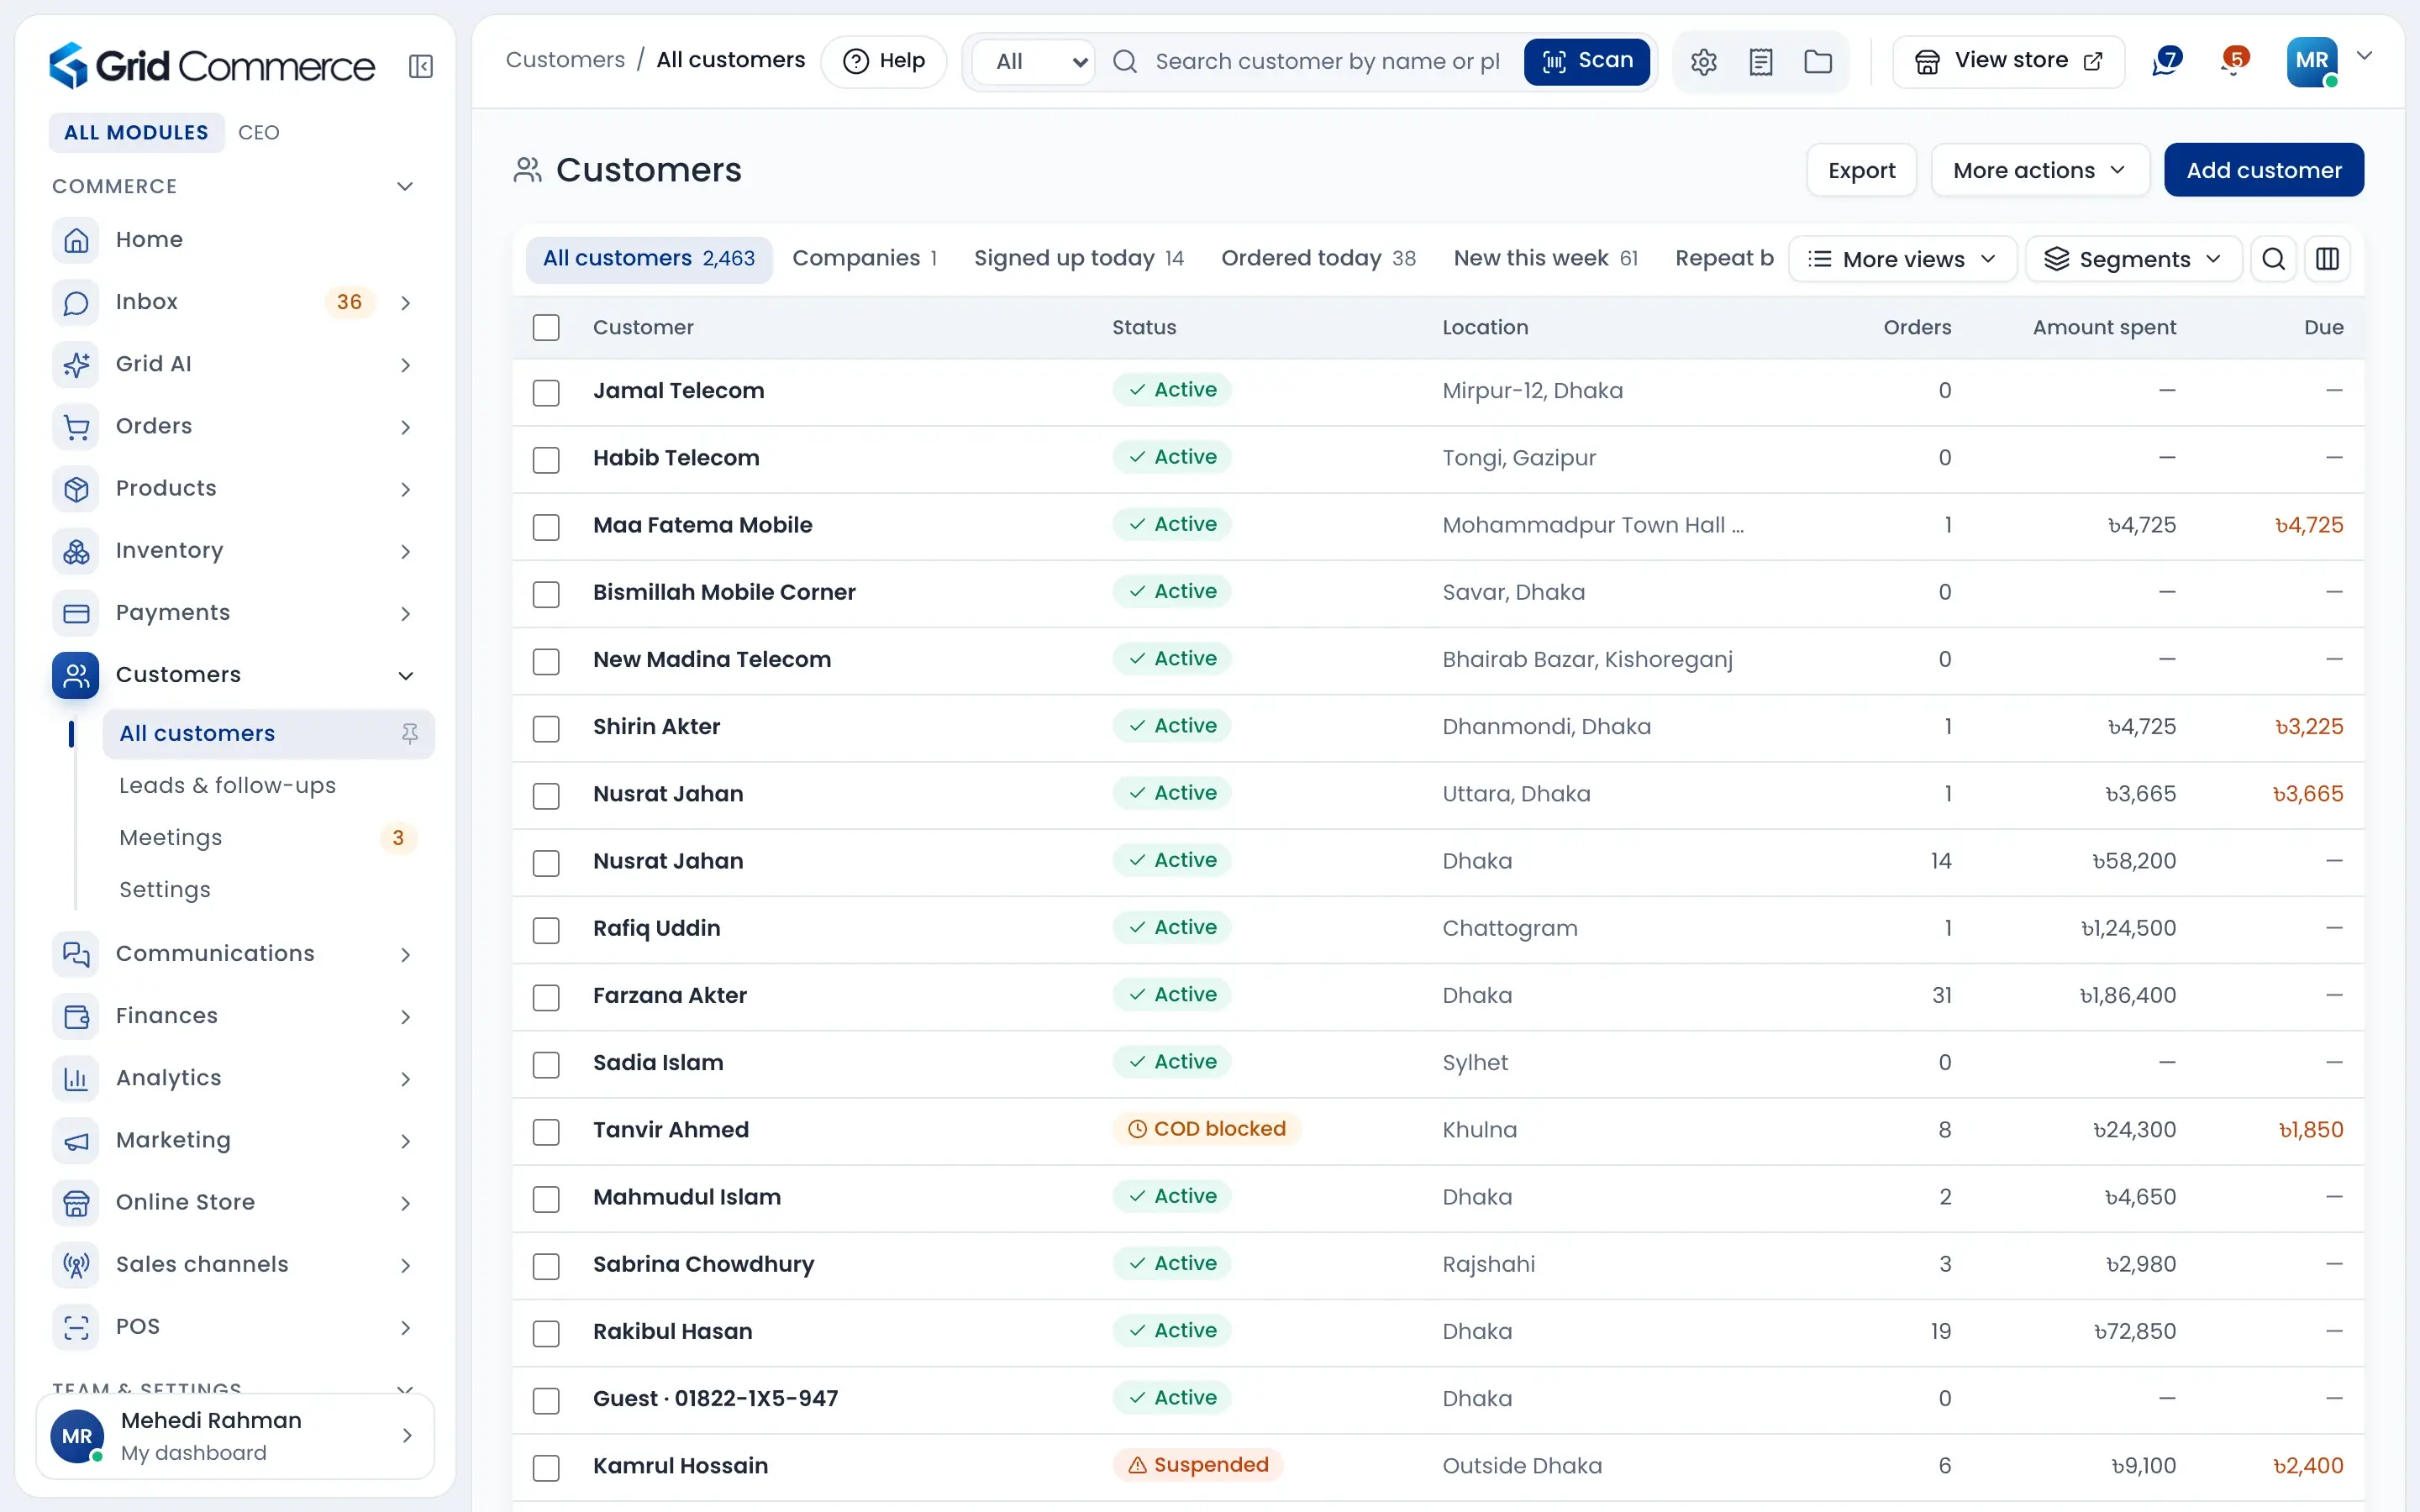Click the pin icon on All customers
Screen dimensions: 2420x1512
[410, 734]
